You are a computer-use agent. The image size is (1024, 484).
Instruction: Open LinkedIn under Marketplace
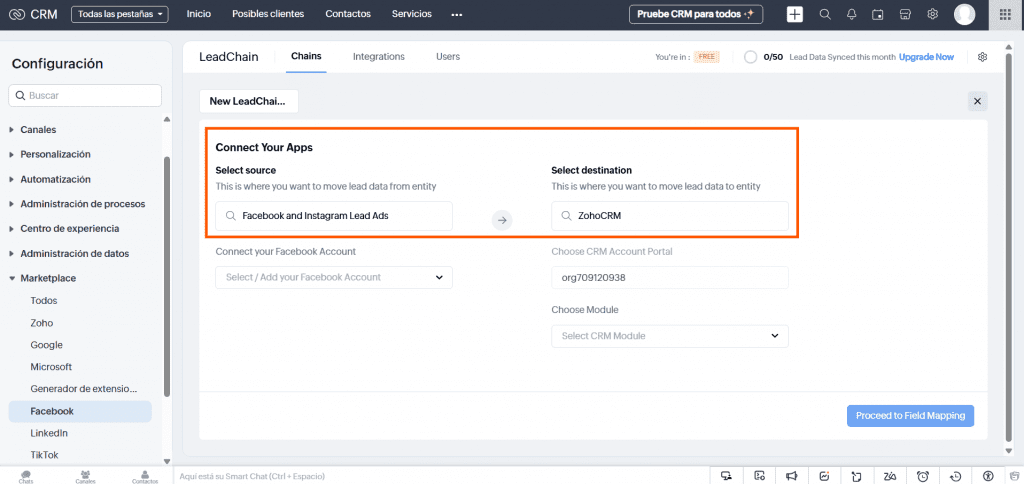pos(49,433)
